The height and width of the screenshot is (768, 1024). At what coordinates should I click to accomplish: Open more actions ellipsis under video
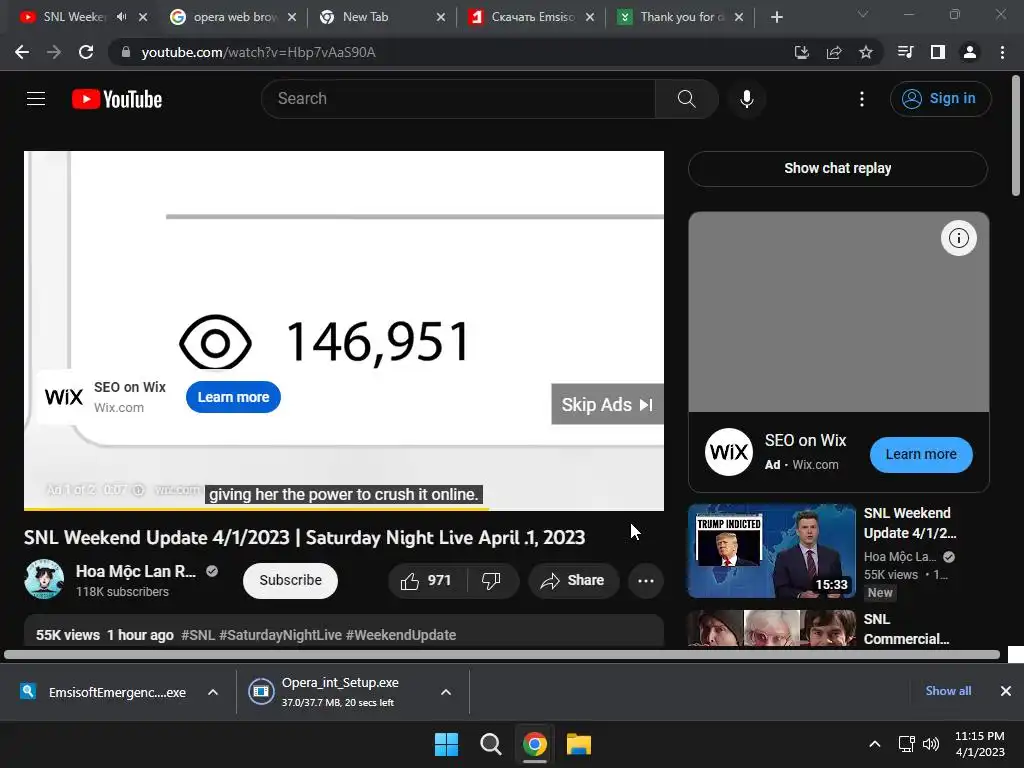[x=645, y=581]
